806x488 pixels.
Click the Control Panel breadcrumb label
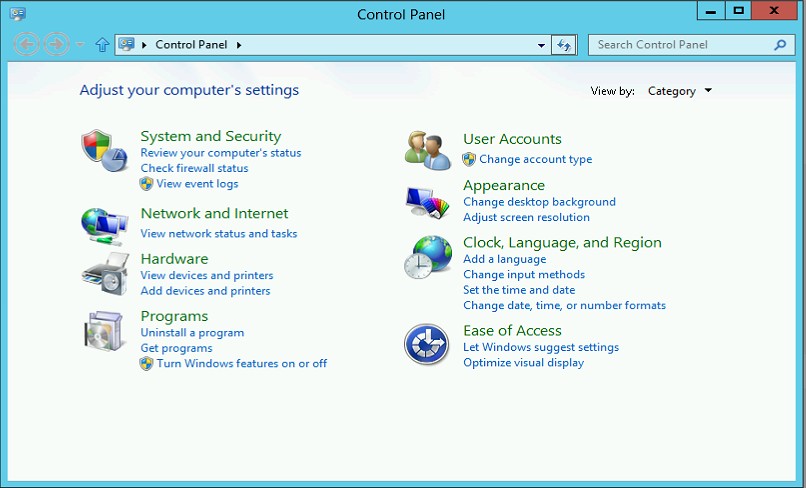191,45
